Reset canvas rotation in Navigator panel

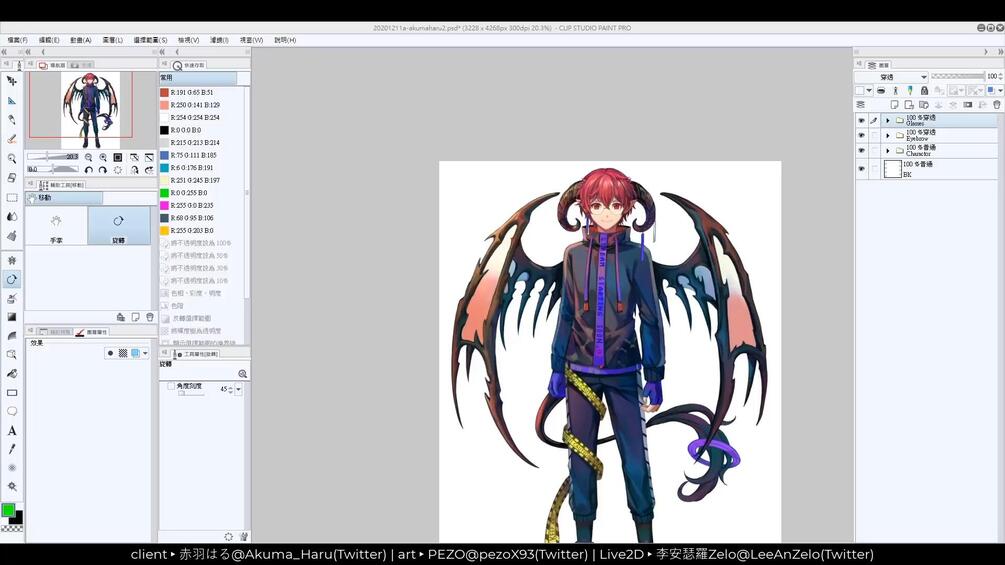pyautogui.click(x=118, y=170)
